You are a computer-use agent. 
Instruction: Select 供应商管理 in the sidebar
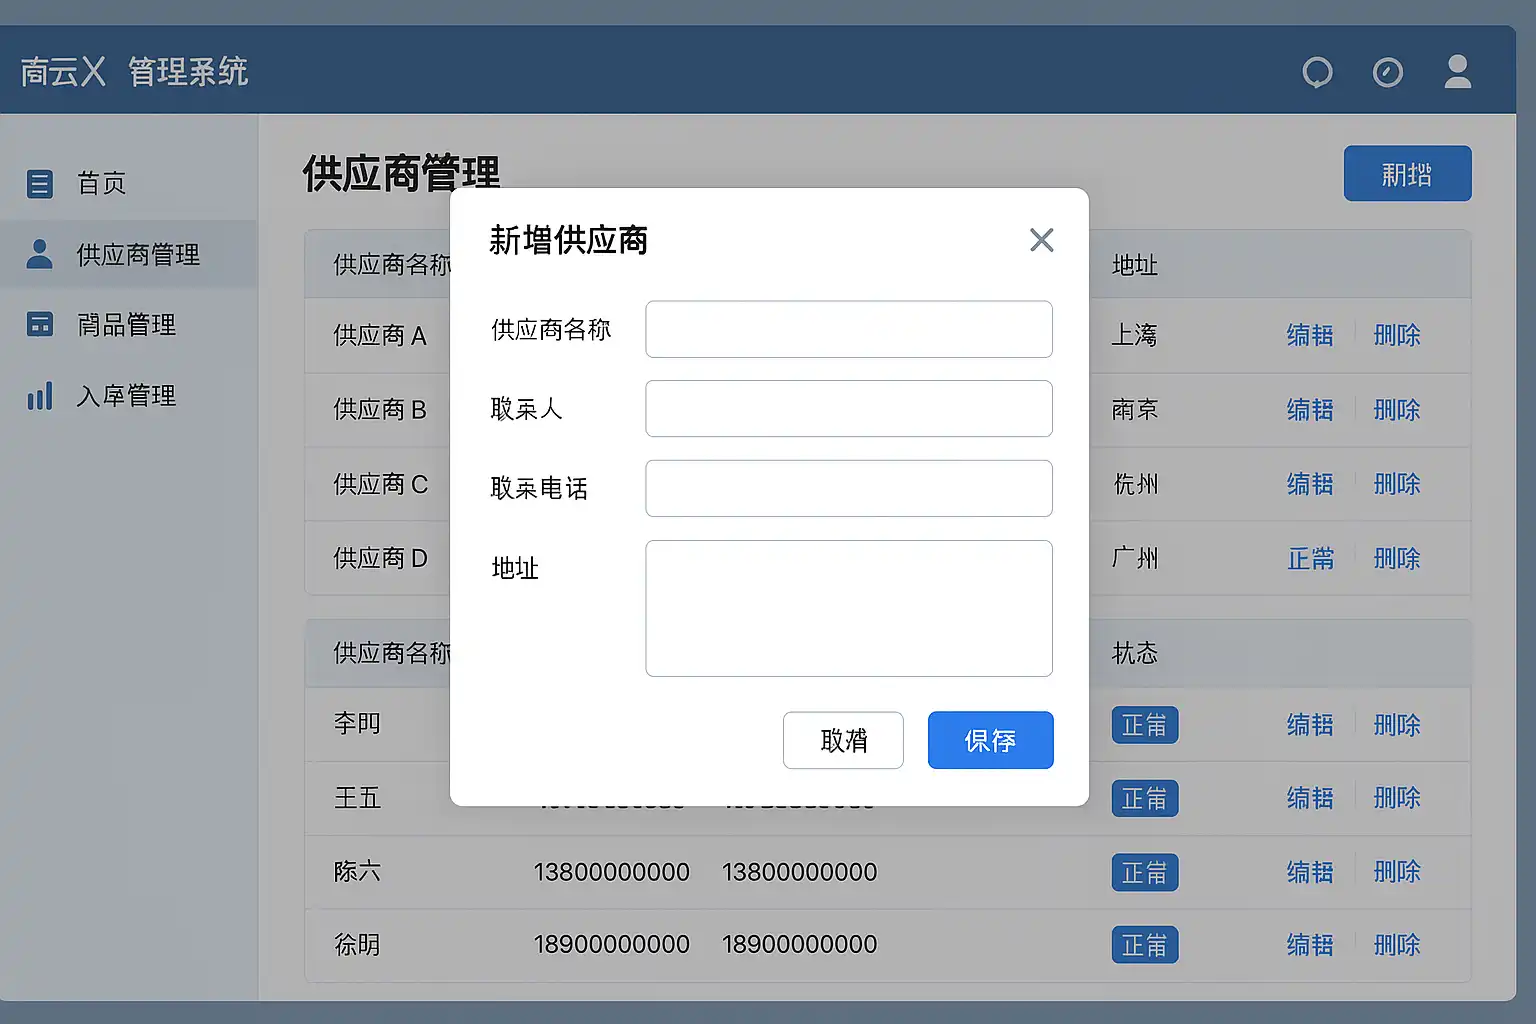[128, 255]
